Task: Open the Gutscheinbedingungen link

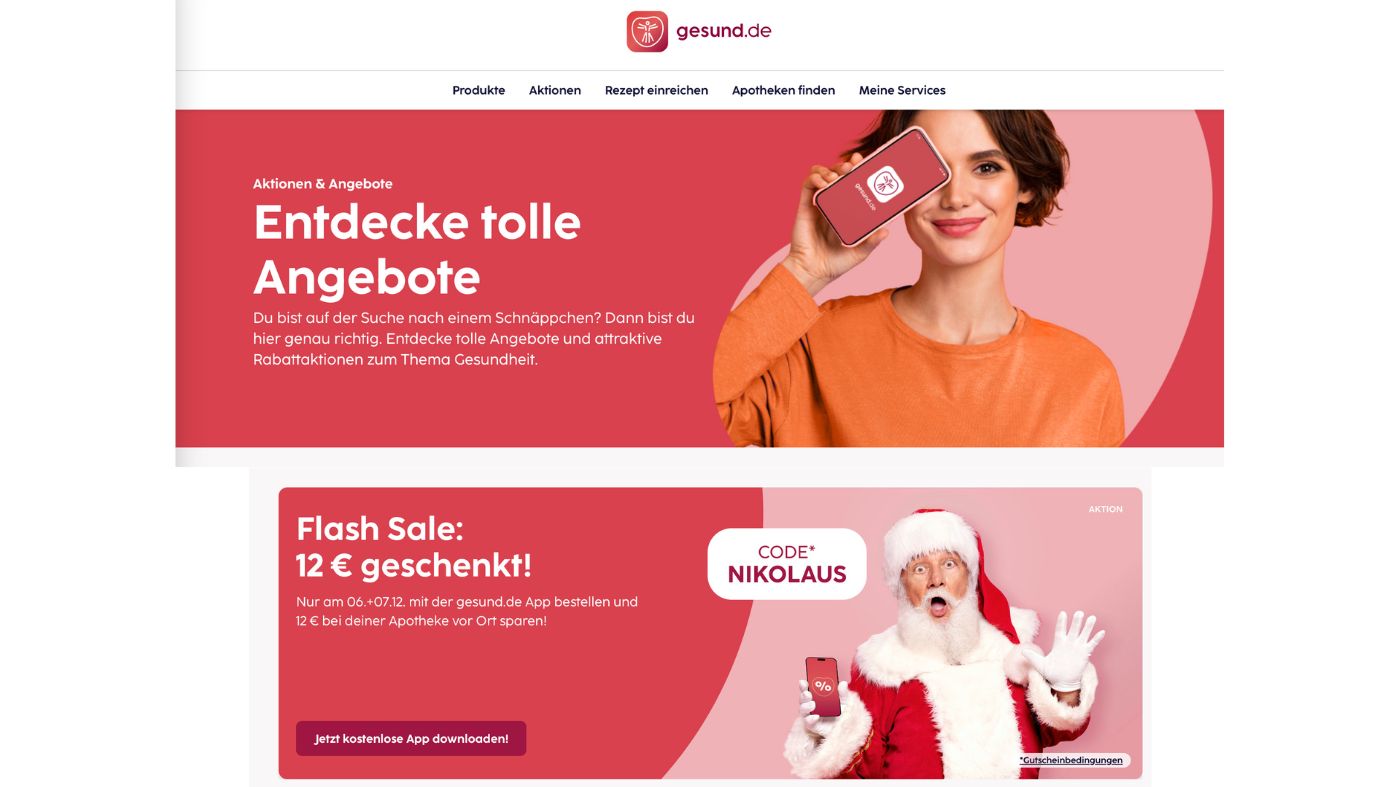Action: click(1071, 760)
